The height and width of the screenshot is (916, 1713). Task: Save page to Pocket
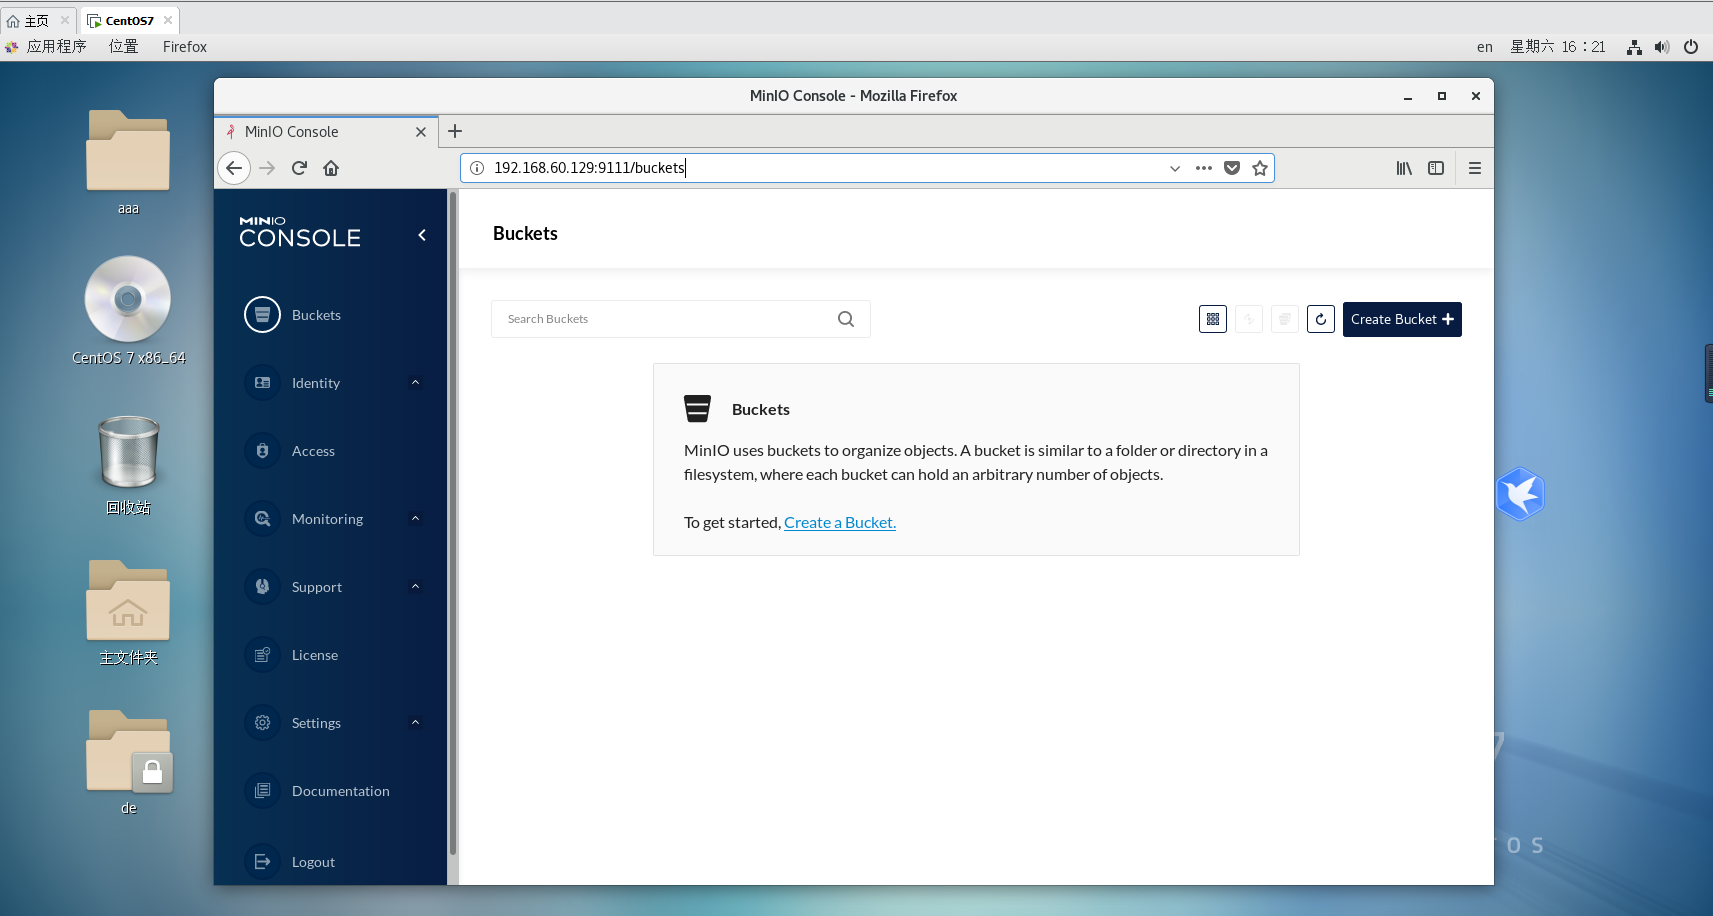coord(1232,168)
